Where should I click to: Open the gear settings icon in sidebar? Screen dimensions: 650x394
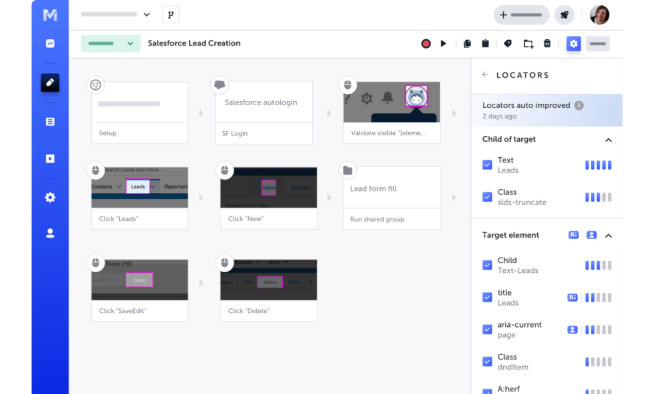(x=50, y=197)
